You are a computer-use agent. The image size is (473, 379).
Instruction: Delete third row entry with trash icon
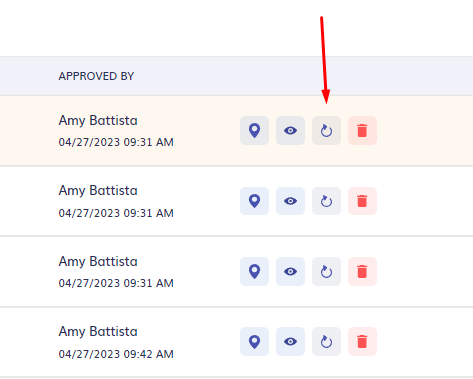(362, 271)
